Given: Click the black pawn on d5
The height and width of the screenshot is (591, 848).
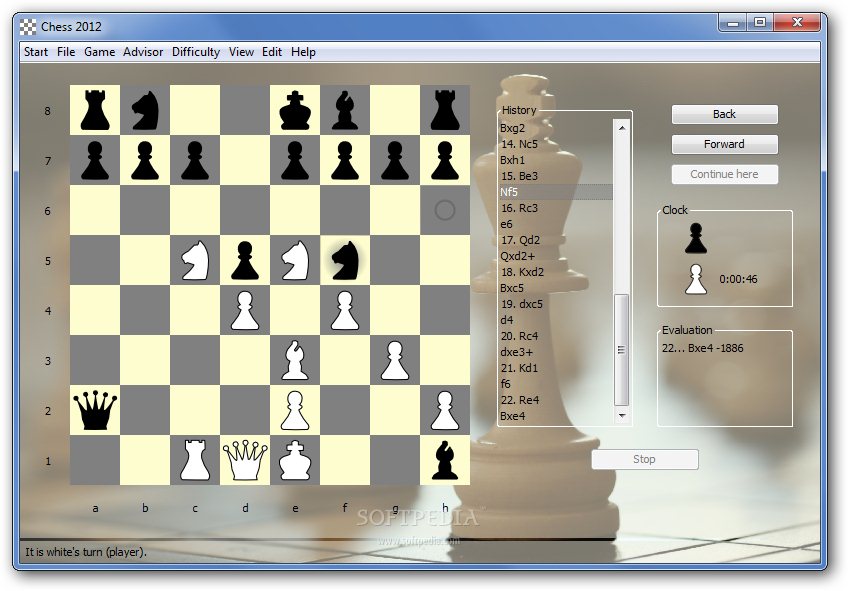Looking at the screenshot, I should pyautogui.click(x=245, y=261).
